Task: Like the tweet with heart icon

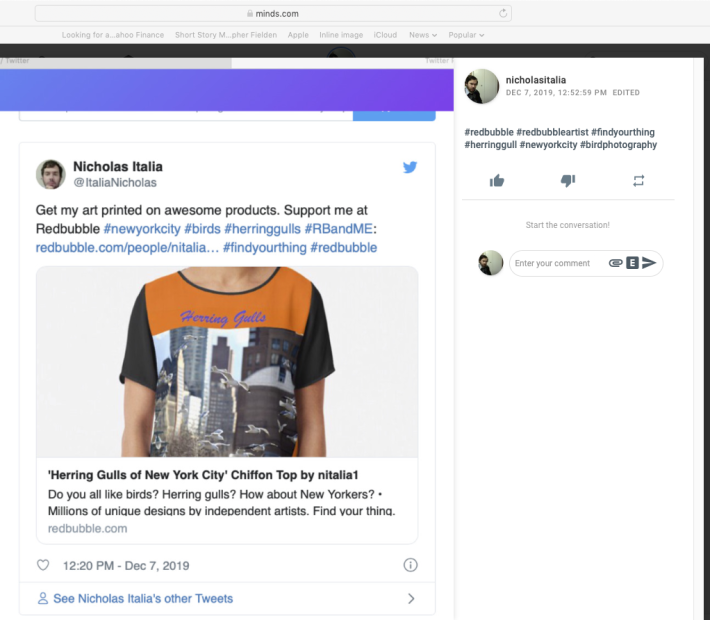Action: click(43, 565)
